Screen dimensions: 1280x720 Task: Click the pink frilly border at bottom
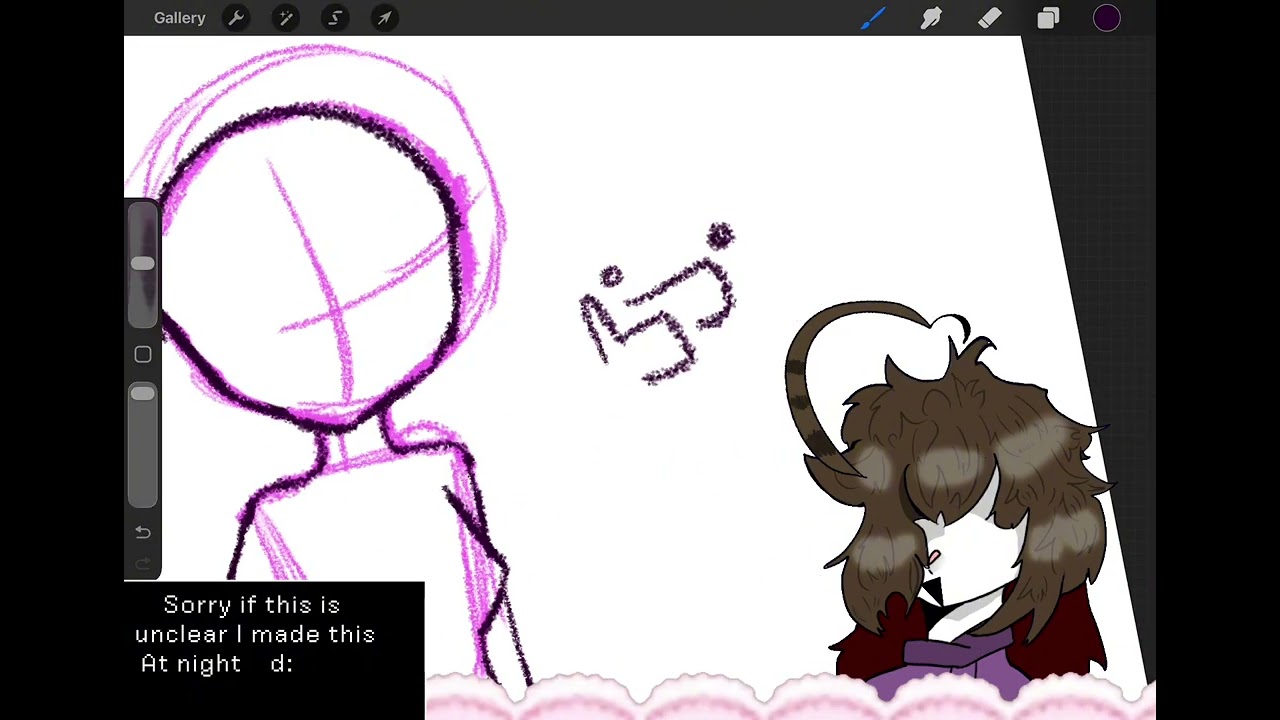tap(790, 698)
